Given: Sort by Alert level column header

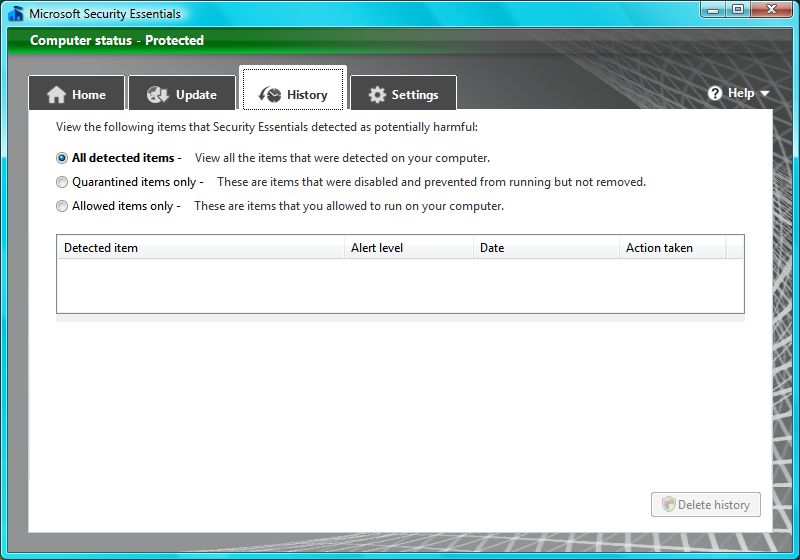Looking at the screenshot, I should click(x=409, y=248).
